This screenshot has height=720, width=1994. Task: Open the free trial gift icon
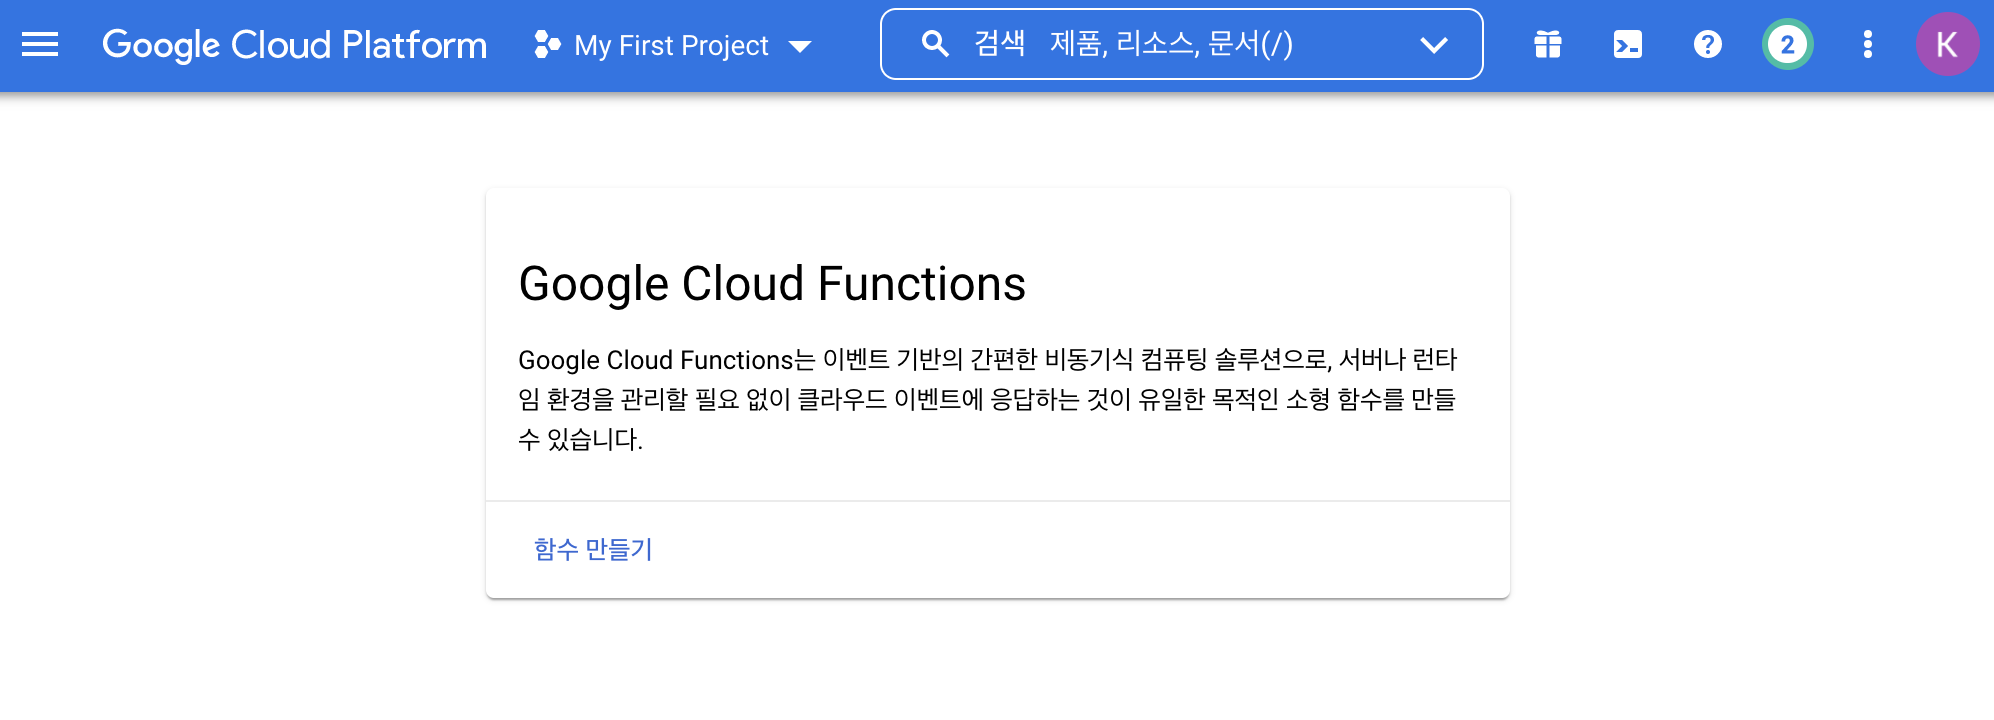[1548, 45]
